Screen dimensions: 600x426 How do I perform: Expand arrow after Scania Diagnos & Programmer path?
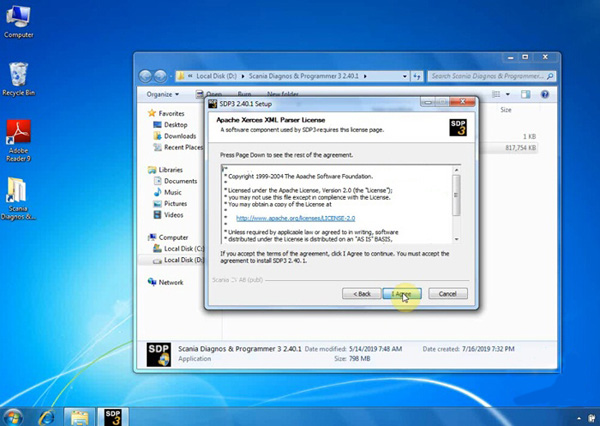click(x=365, y=76)
